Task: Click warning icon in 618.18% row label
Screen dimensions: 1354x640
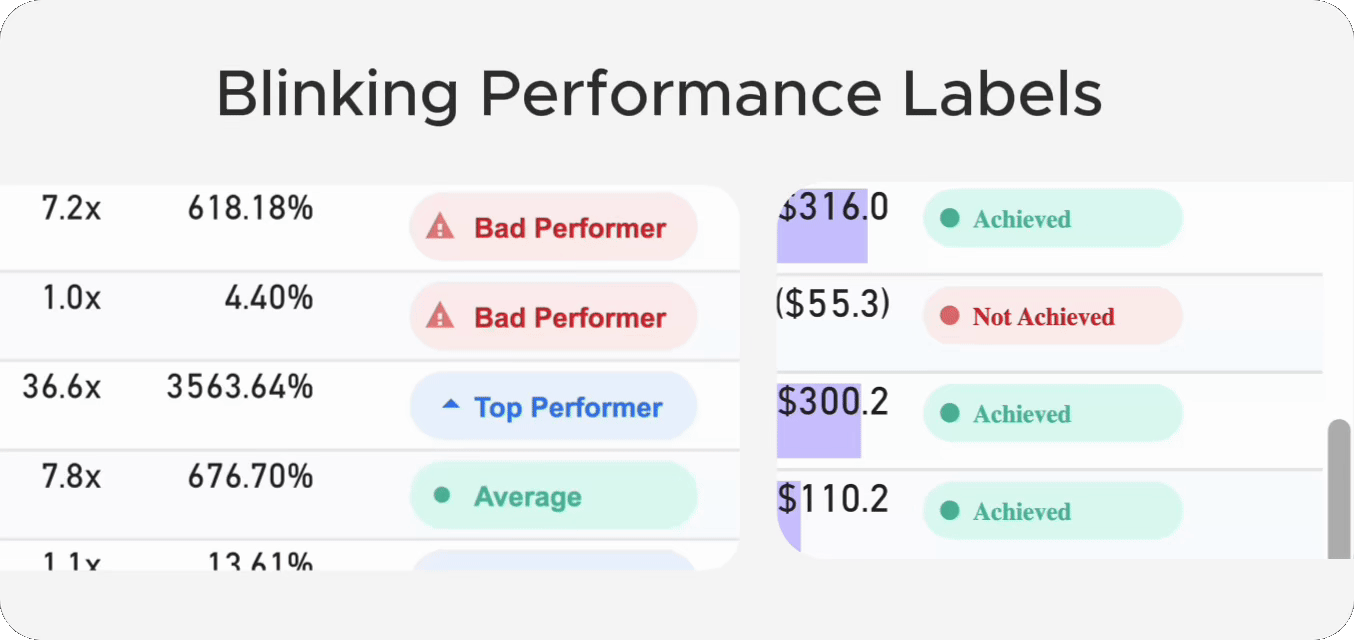Action: coord(440,228)
